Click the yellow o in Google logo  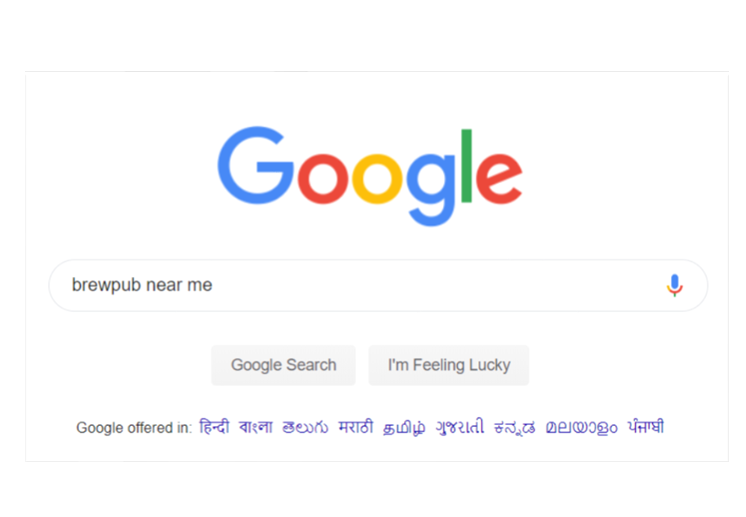[377, 179]
